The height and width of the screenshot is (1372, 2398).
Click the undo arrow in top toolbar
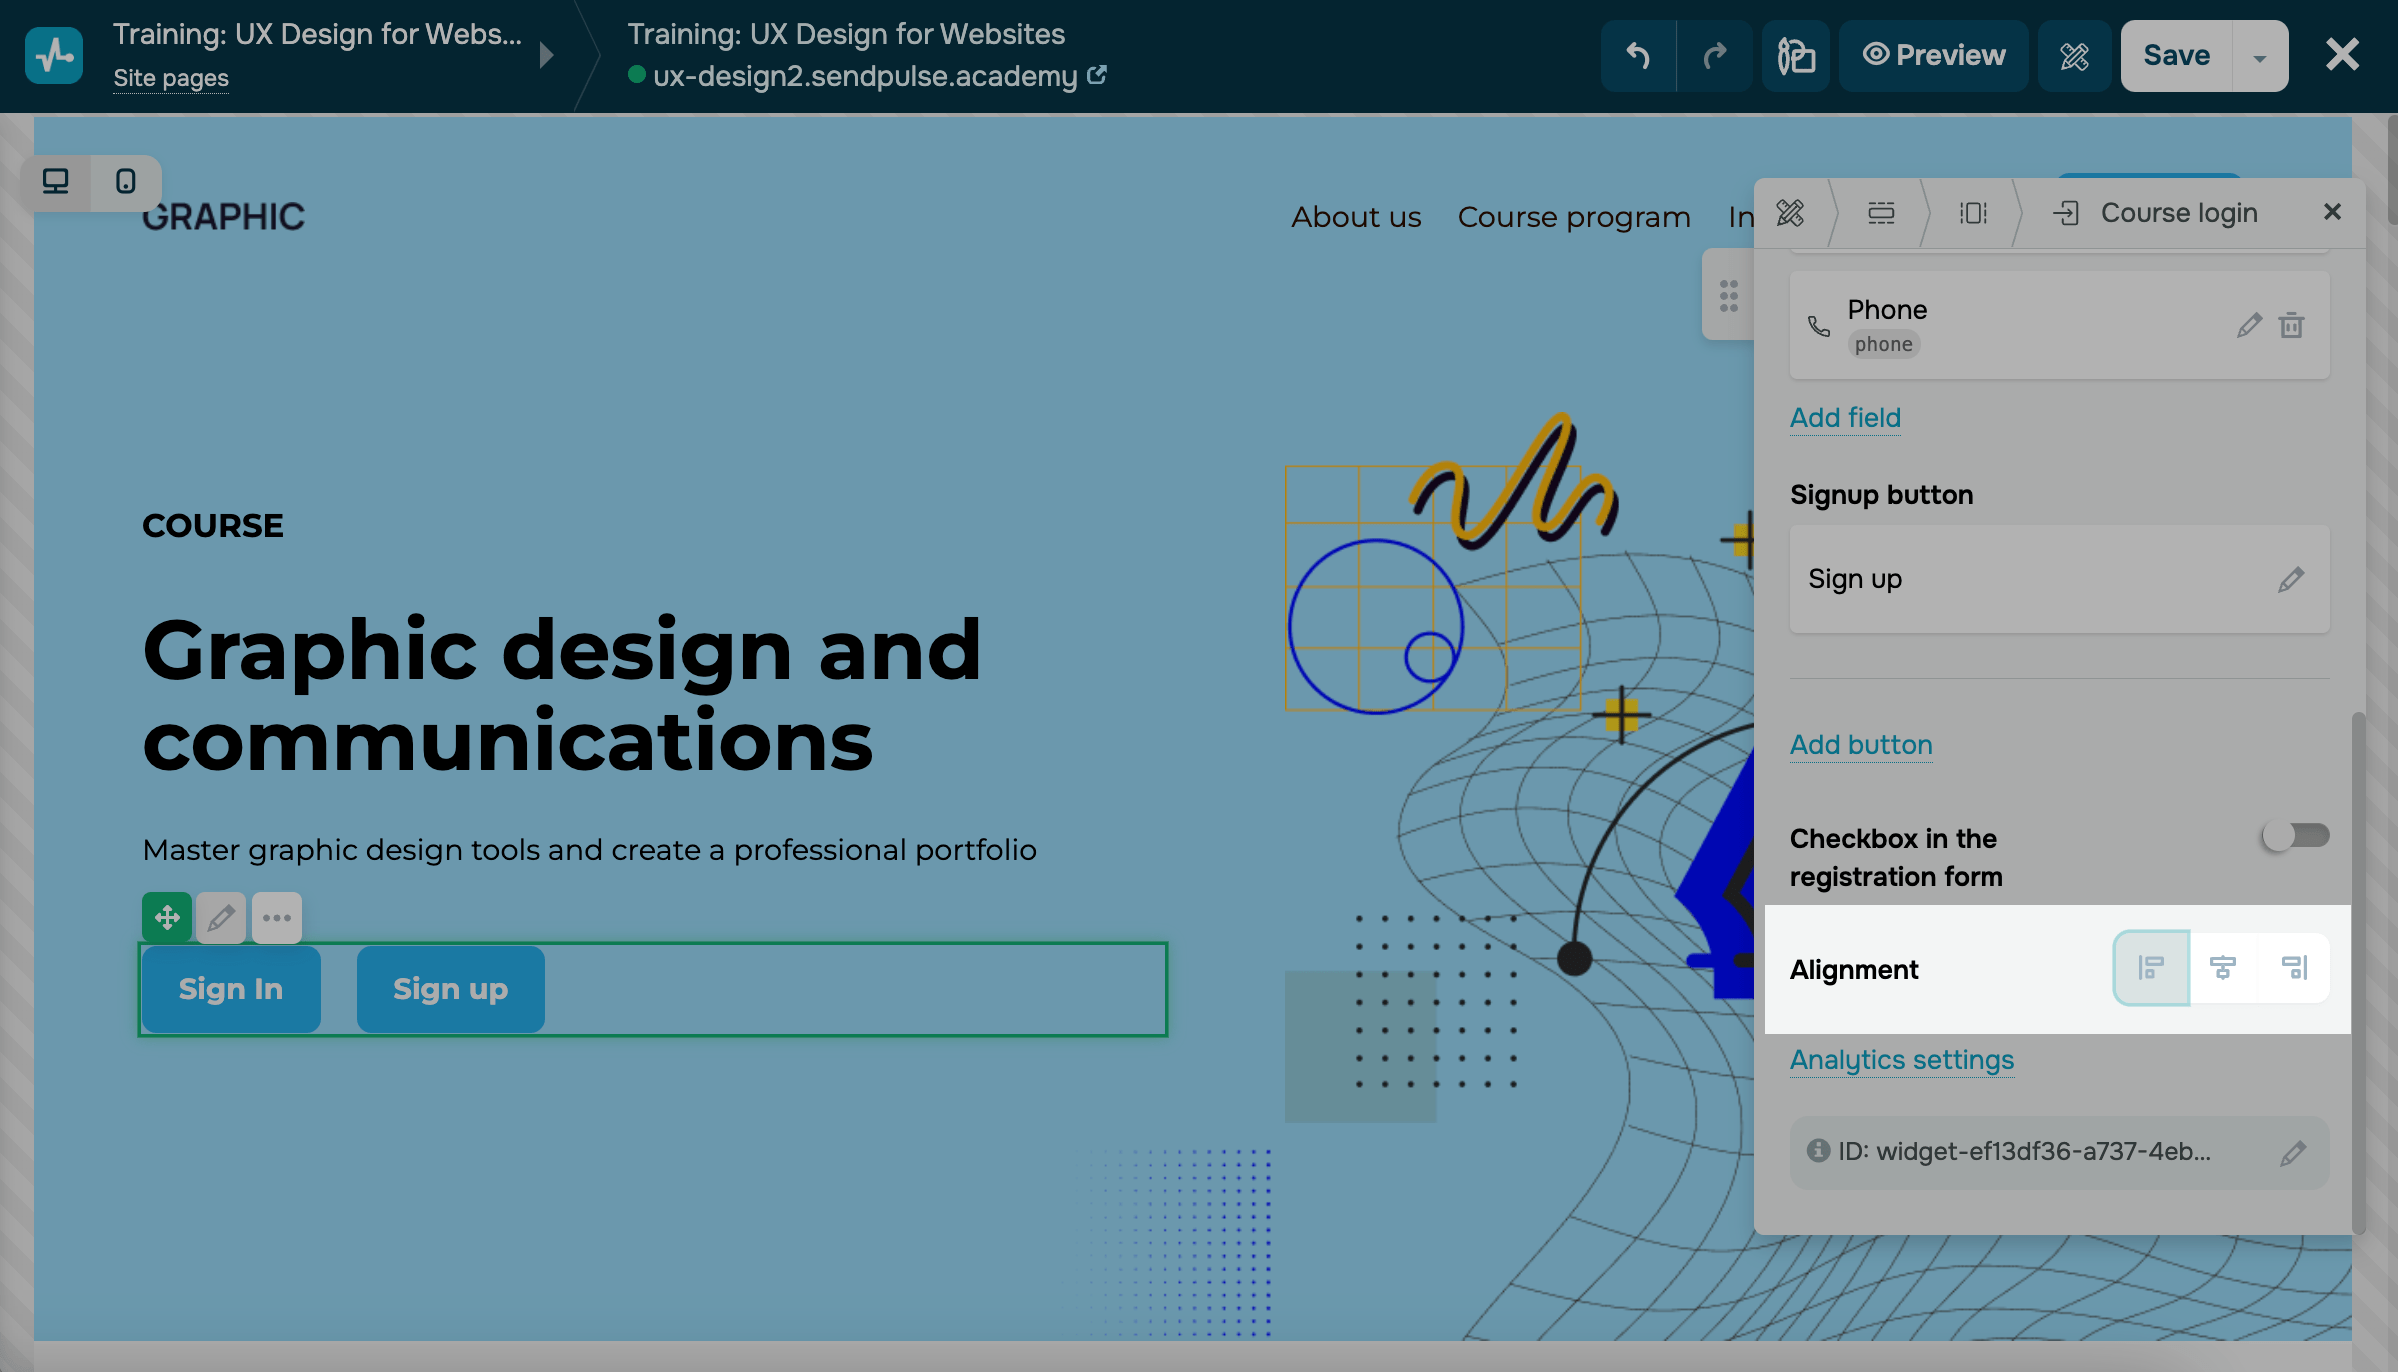click(x=1637, y=55)
